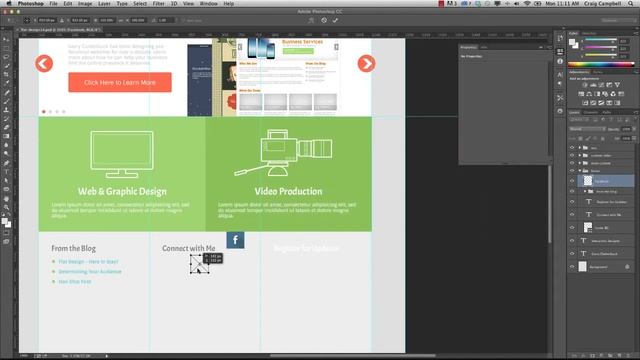The image size is (640, 360).
Task: Switch to the Styles tab
Action: pyautogui.click(x=598, y=72)
